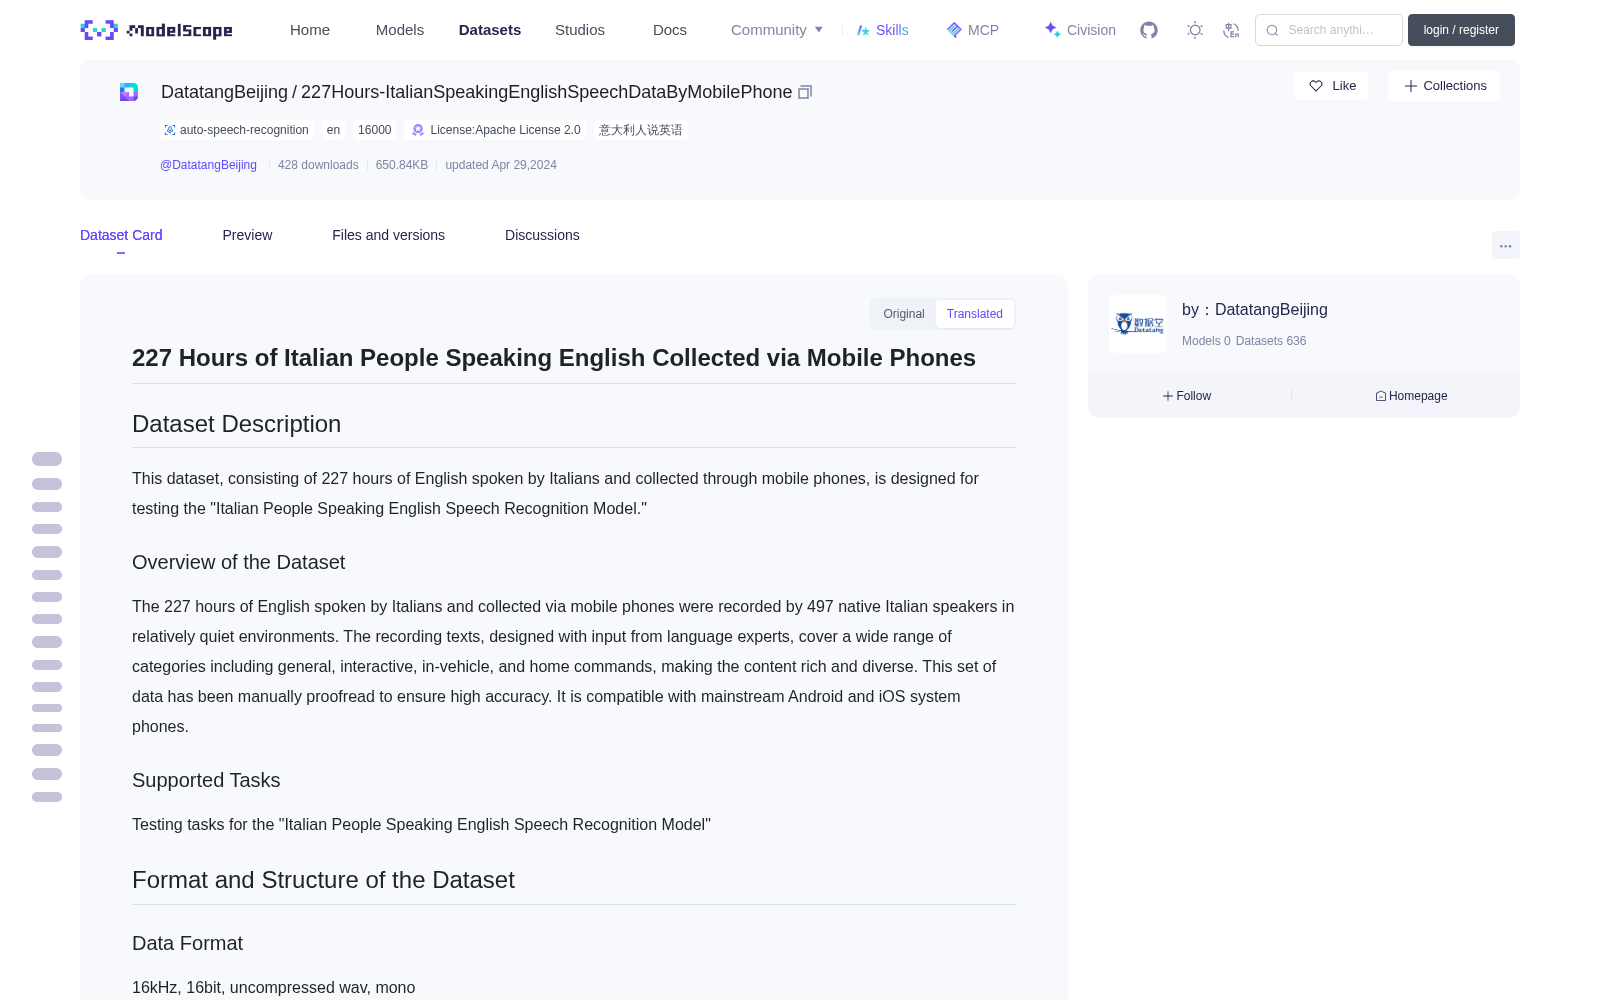Viewport: 1600px width, 1000px height.
Task: Click the updated Apr 29,2024 text
Action: [501, 165]
